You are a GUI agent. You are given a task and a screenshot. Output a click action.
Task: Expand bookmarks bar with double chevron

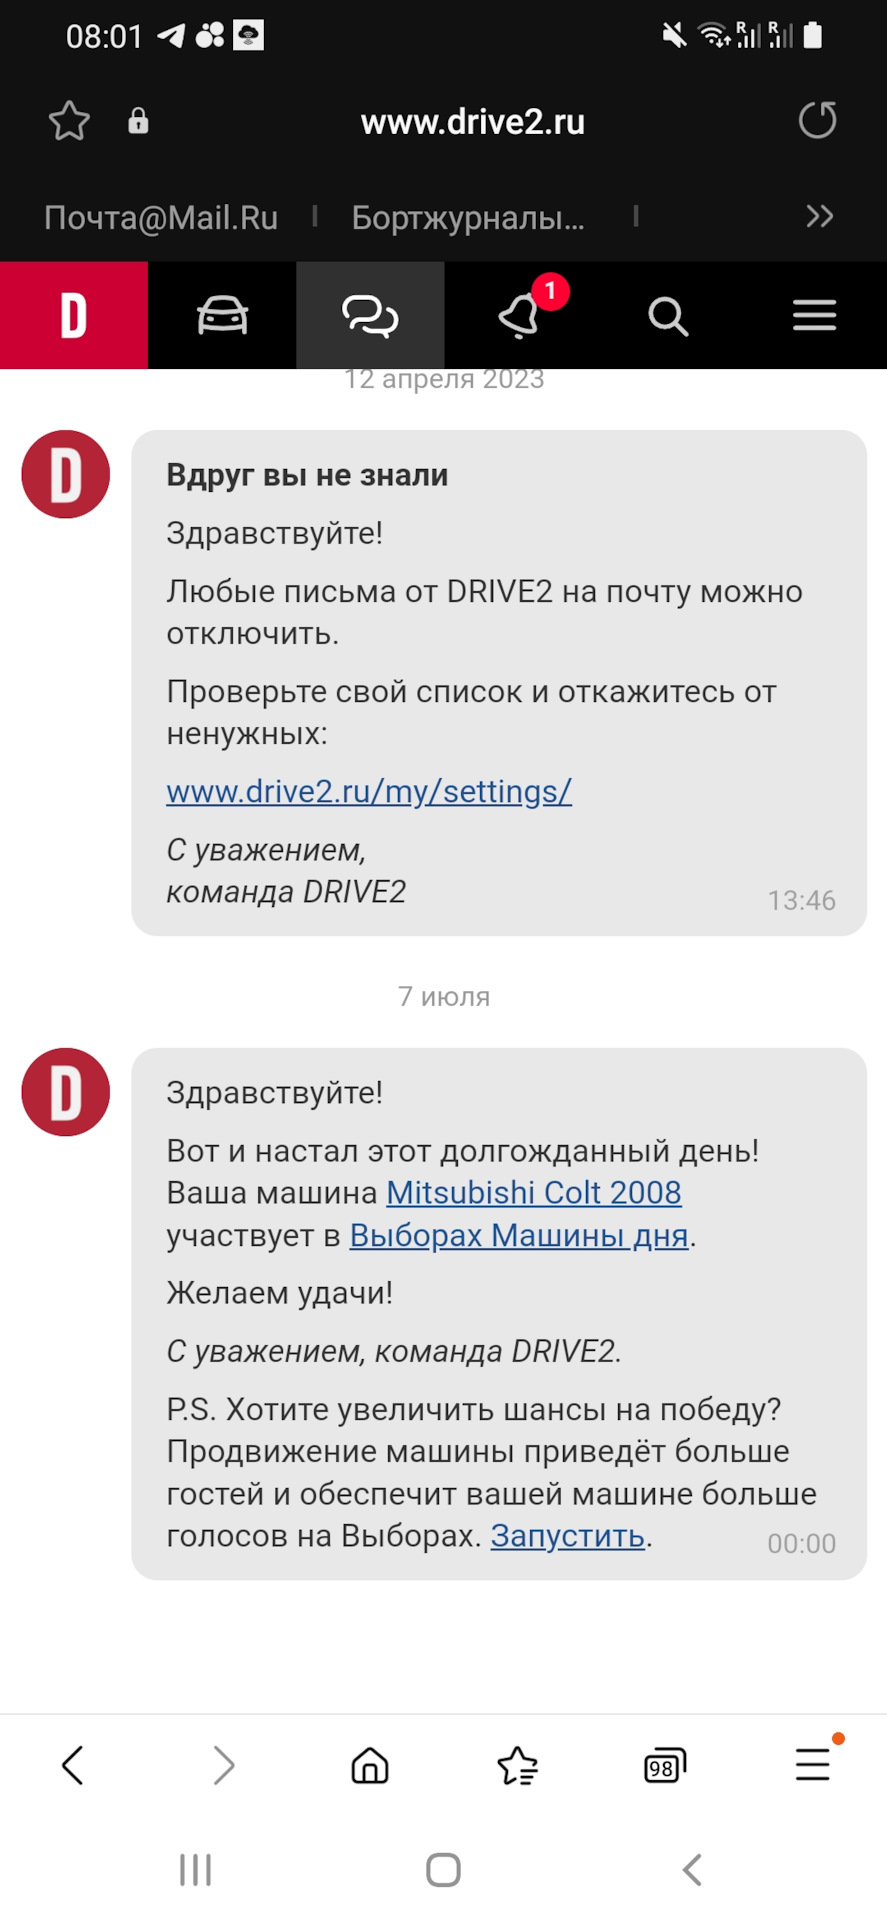click(x=820, y=216)
